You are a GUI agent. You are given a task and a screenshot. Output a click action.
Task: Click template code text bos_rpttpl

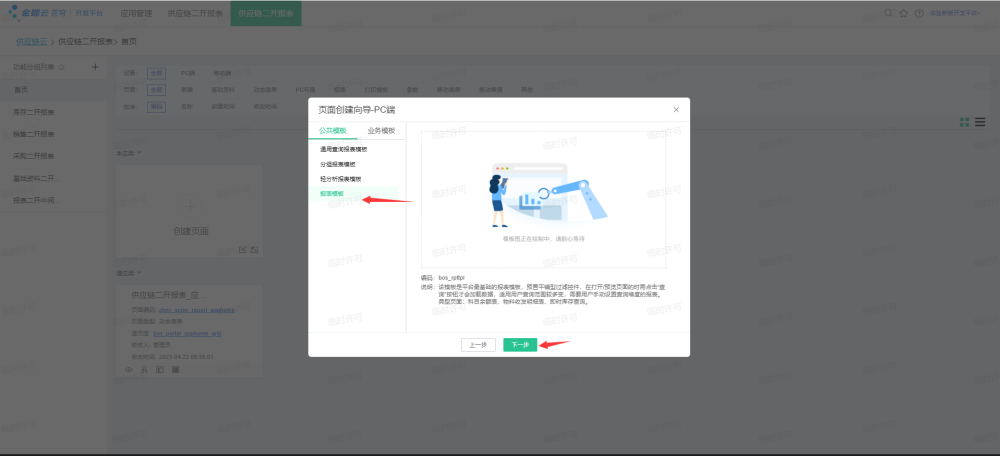pos(453,278)
